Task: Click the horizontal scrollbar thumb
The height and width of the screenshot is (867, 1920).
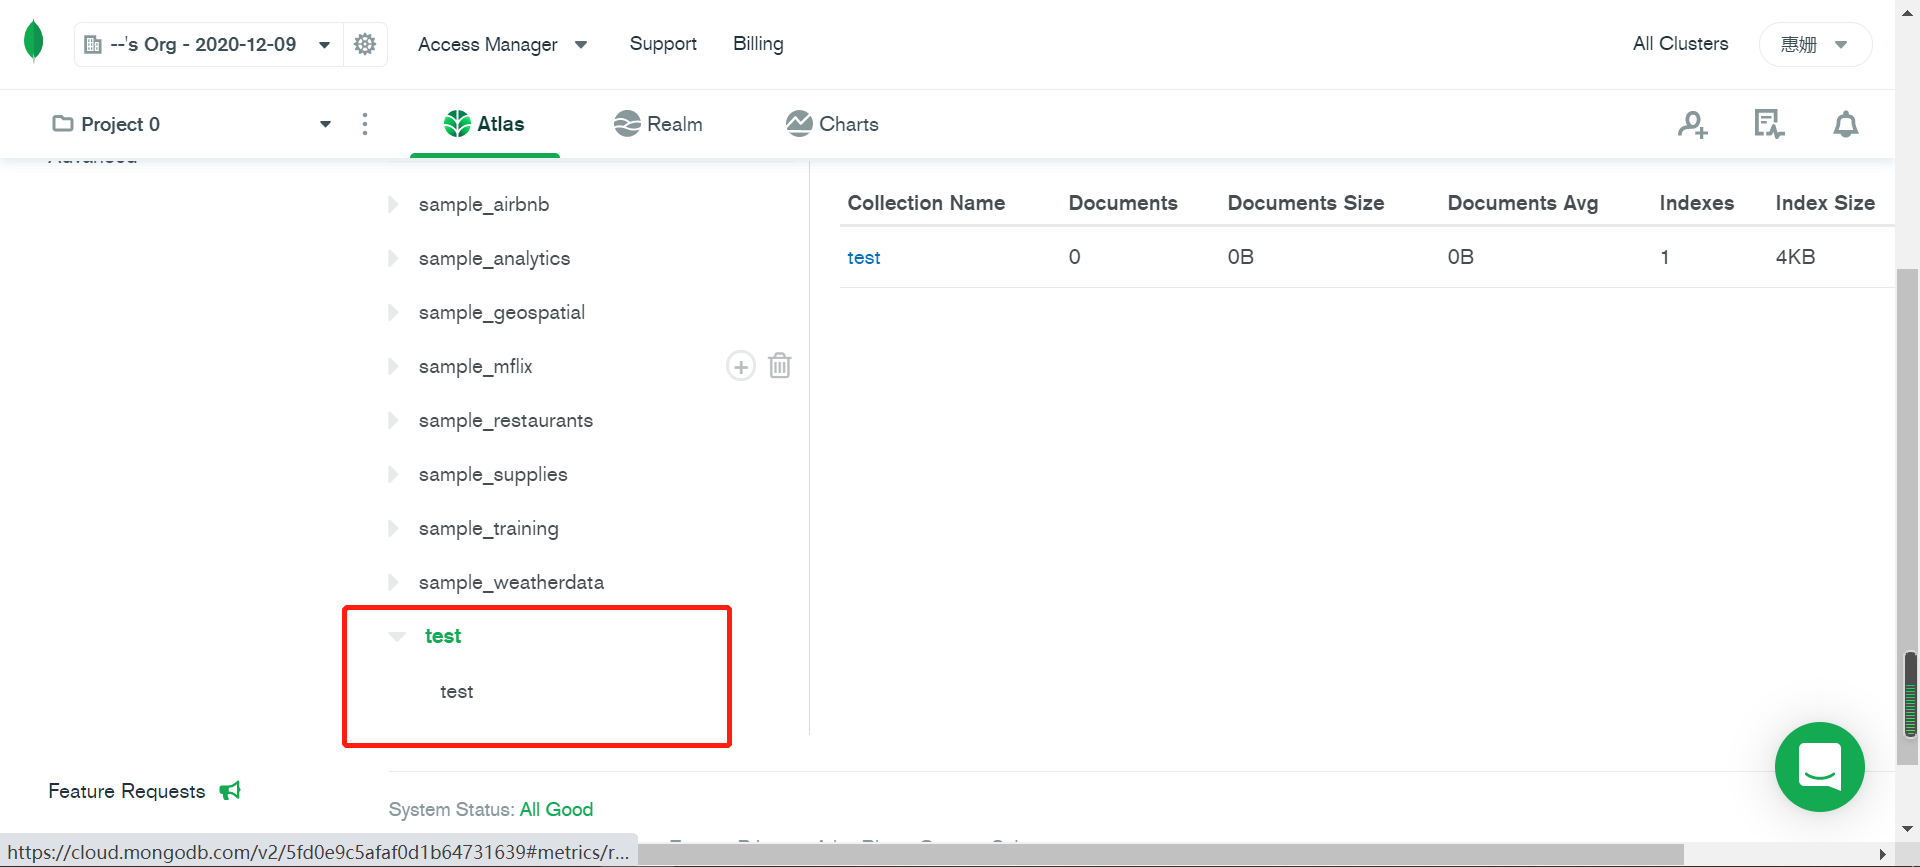Action: coord(1160,854)
